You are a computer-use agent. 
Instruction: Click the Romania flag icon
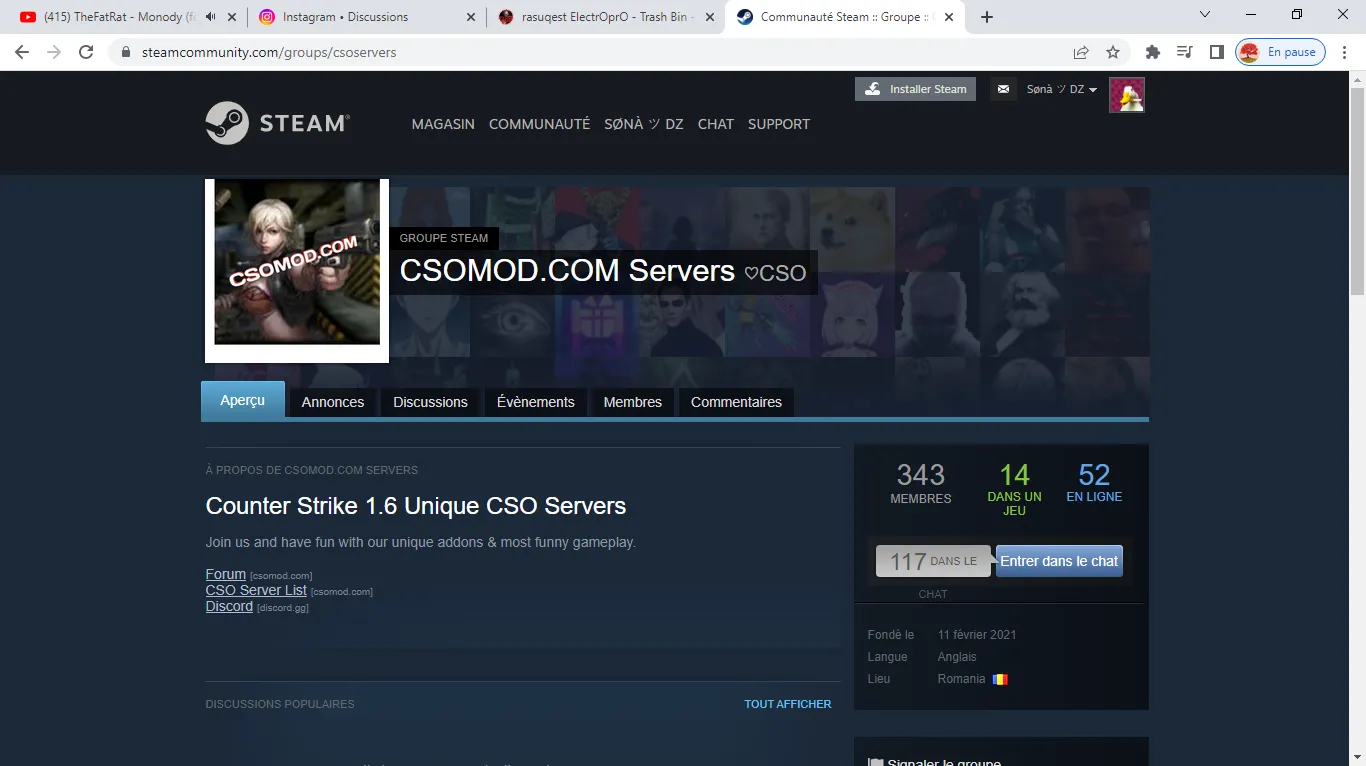pos(1000,679)
